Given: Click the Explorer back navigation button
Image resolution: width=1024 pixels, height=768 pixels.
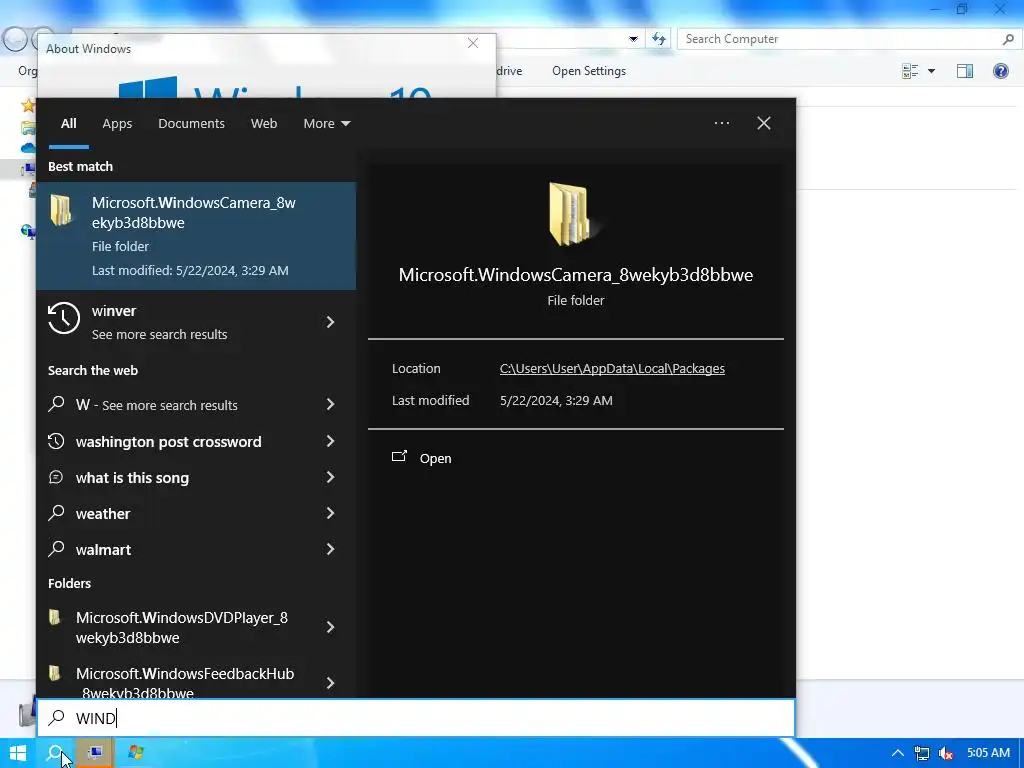Looking at the screenshot, I should coord(15,39).
